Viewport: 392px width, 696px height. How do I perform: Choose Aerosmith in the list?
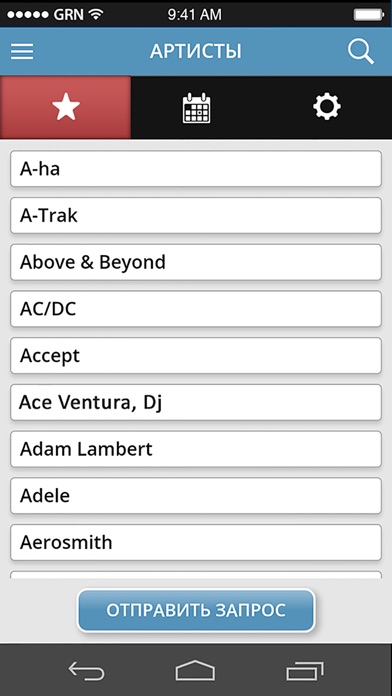point(196,542)
